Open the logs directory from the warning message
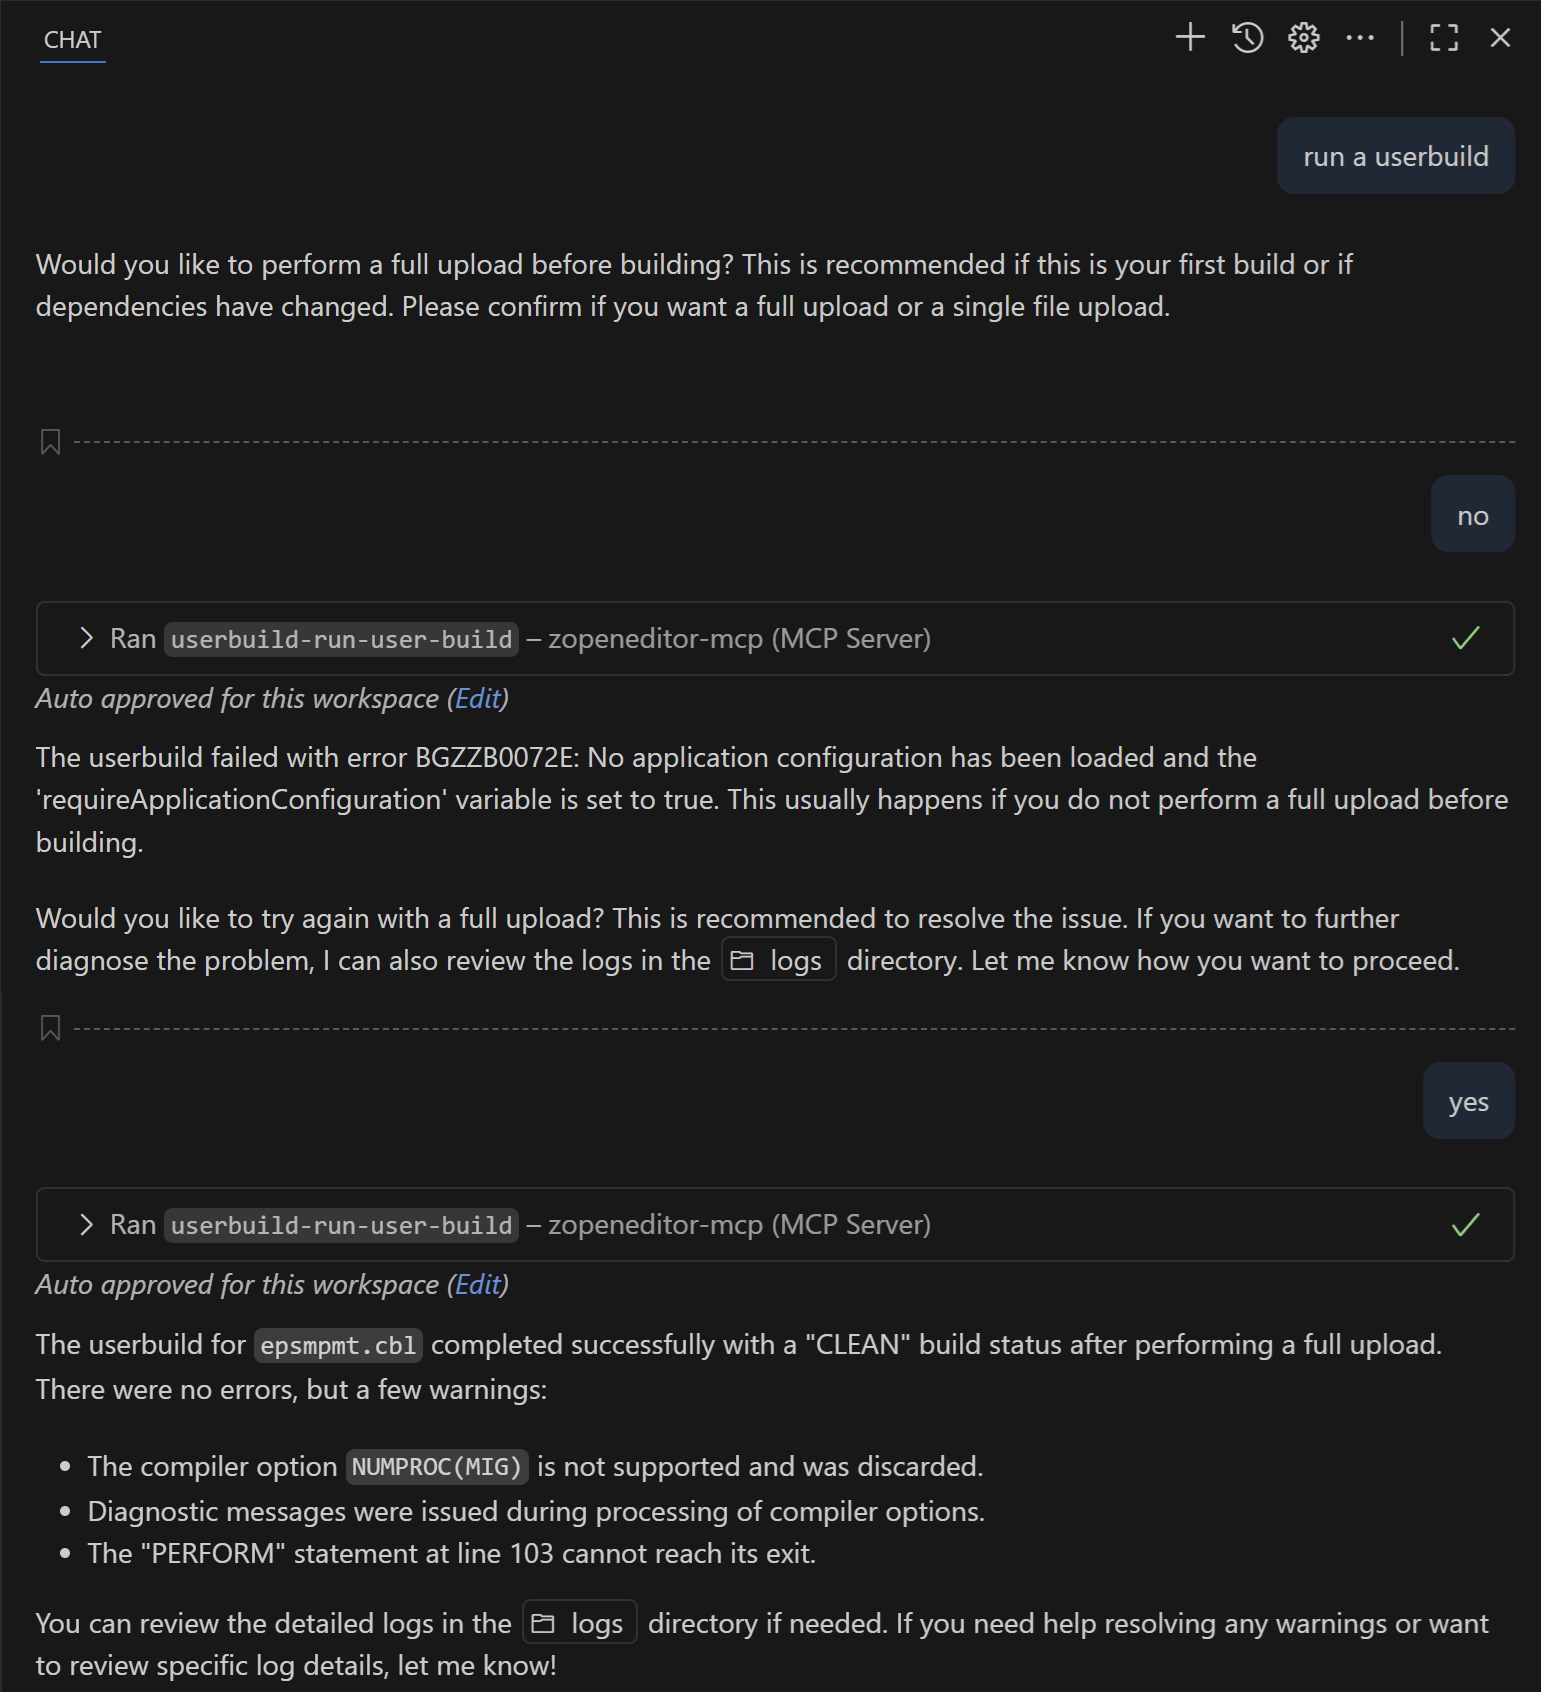The height and width of the screenshot is (1692, 1541). click(x=779, y=959)
